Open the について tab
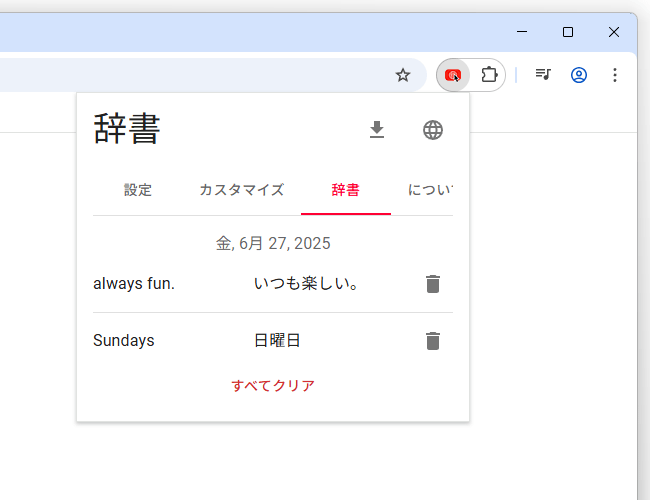650x500 pixels. point(430,190)
